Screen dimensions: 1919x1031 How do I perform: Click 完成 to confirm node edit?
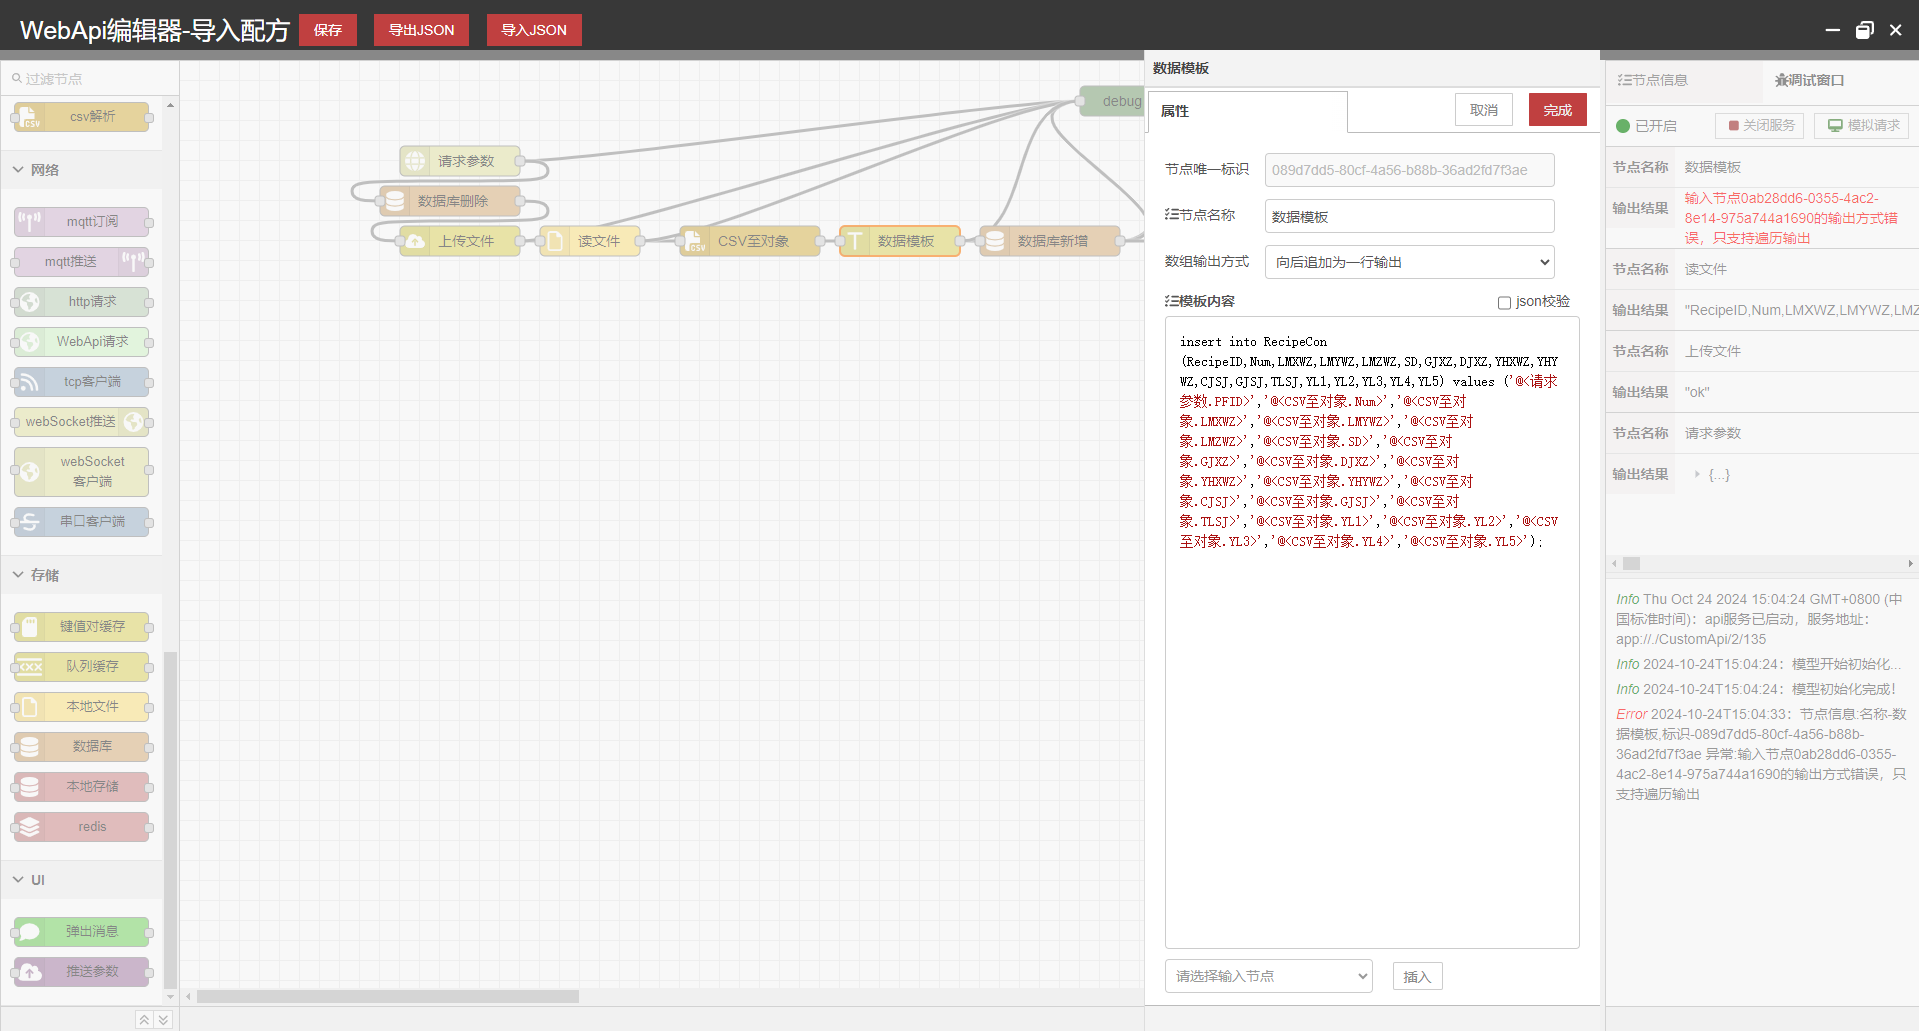(x=1558, y=110)
